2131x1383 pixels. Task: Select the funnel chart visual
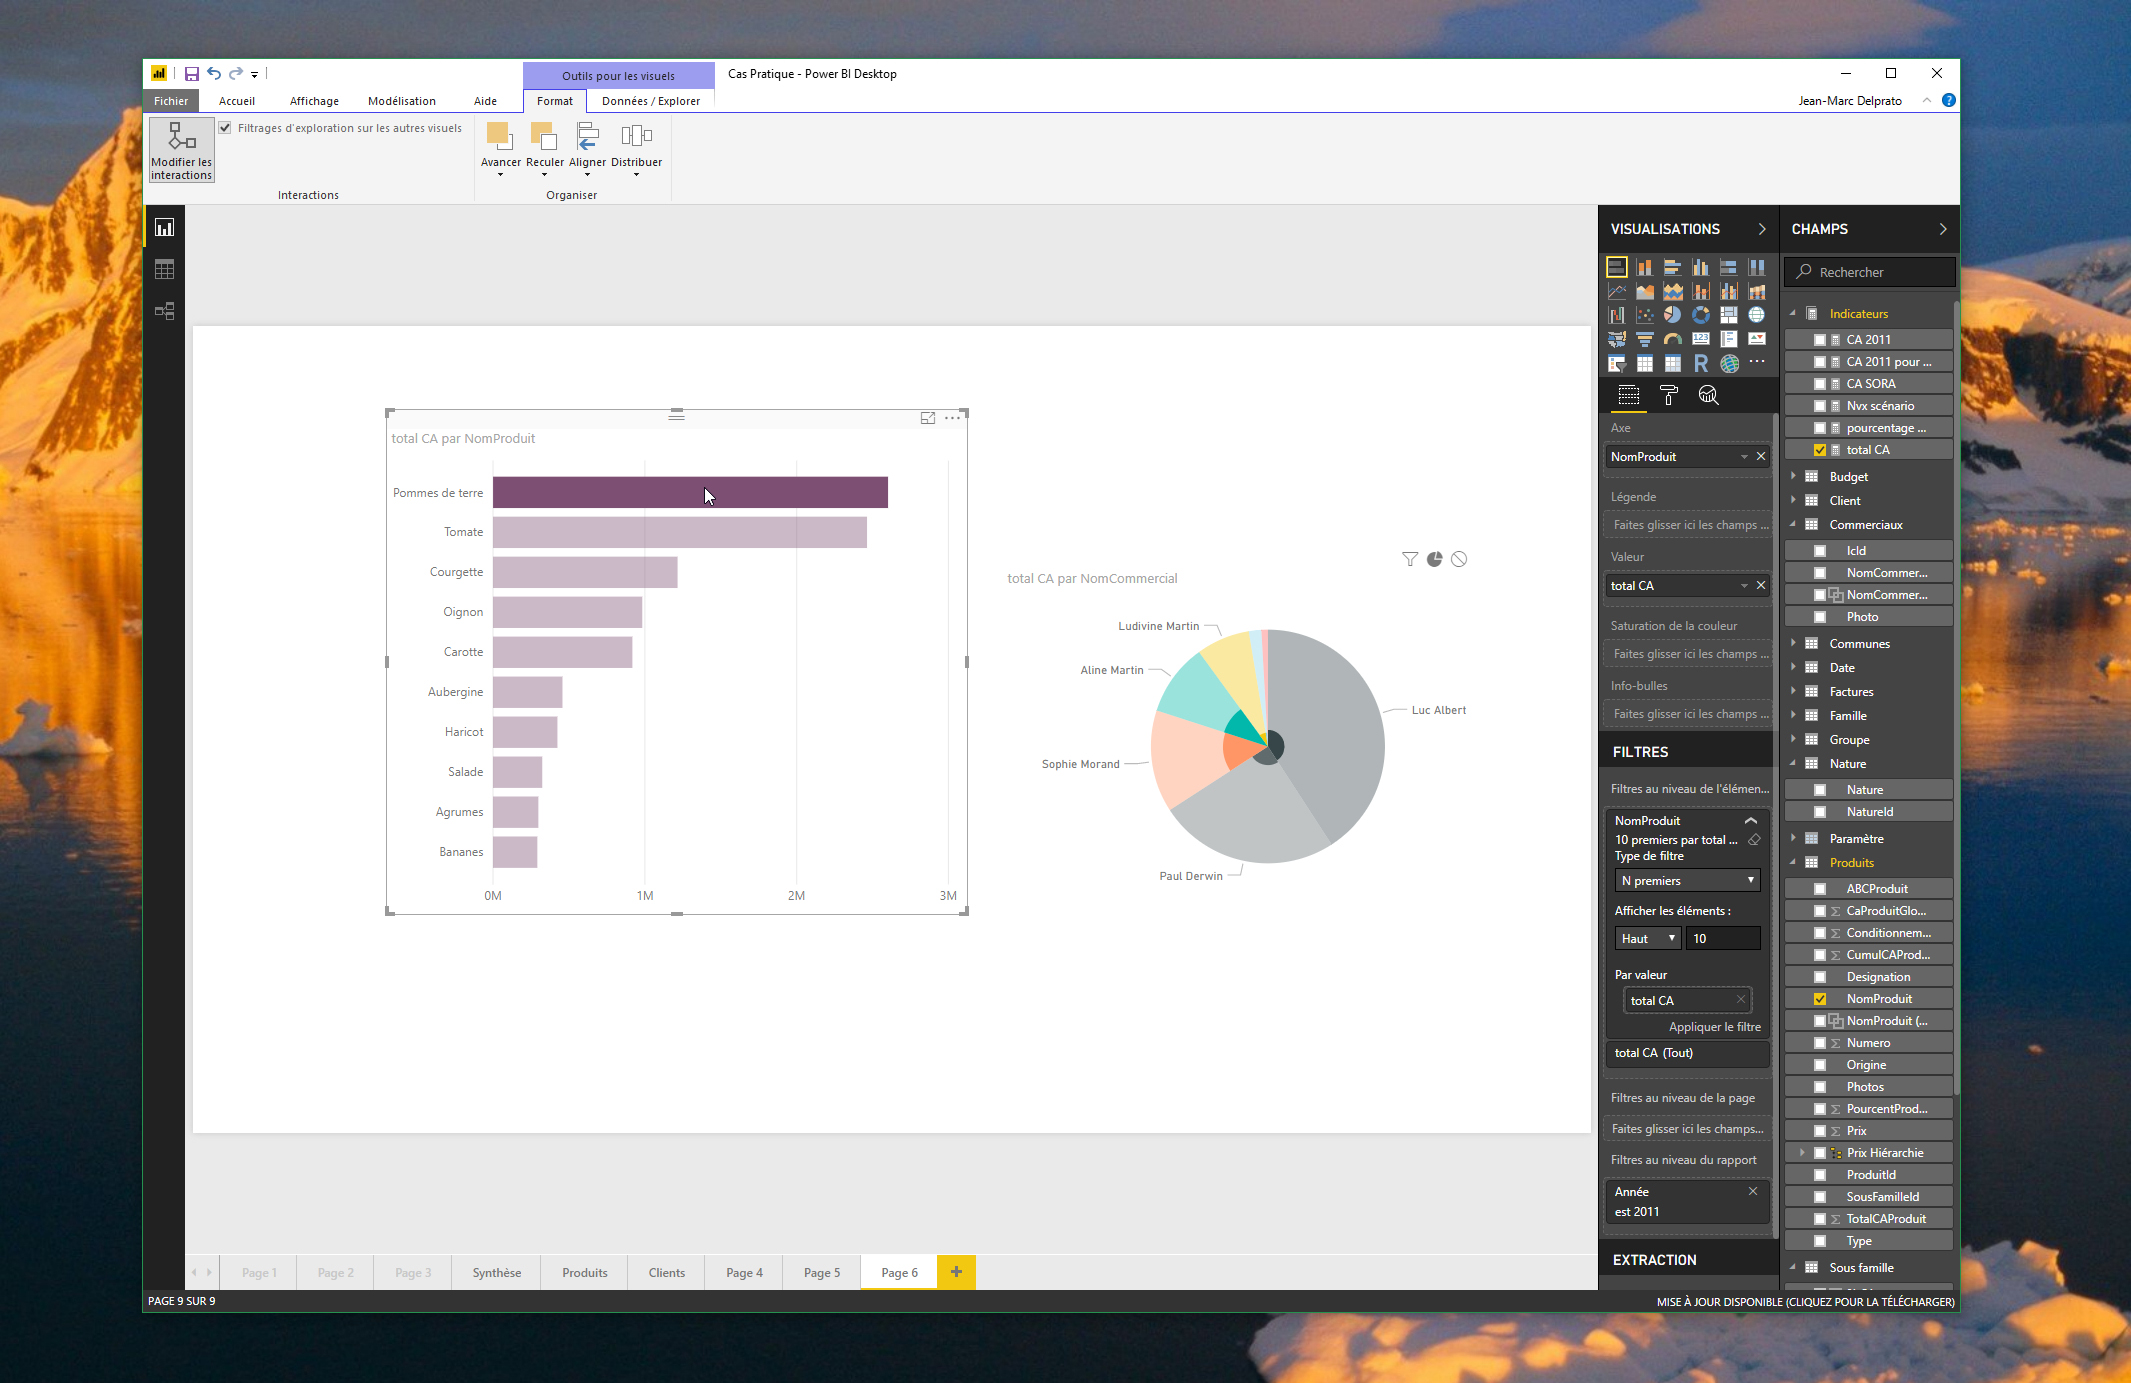[1644, 339]
